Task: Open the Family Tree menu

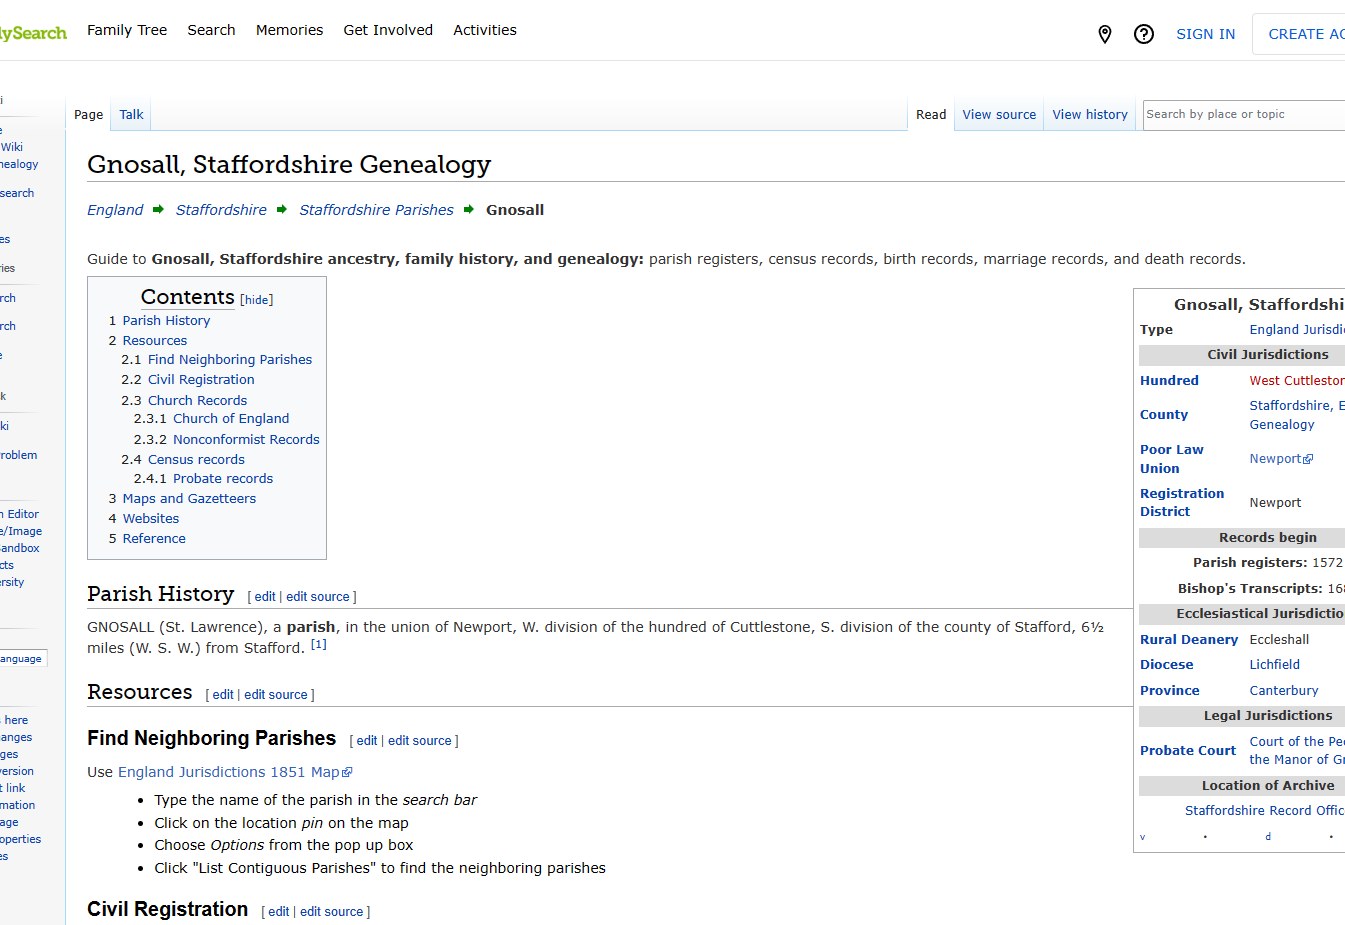Action: 127,30
